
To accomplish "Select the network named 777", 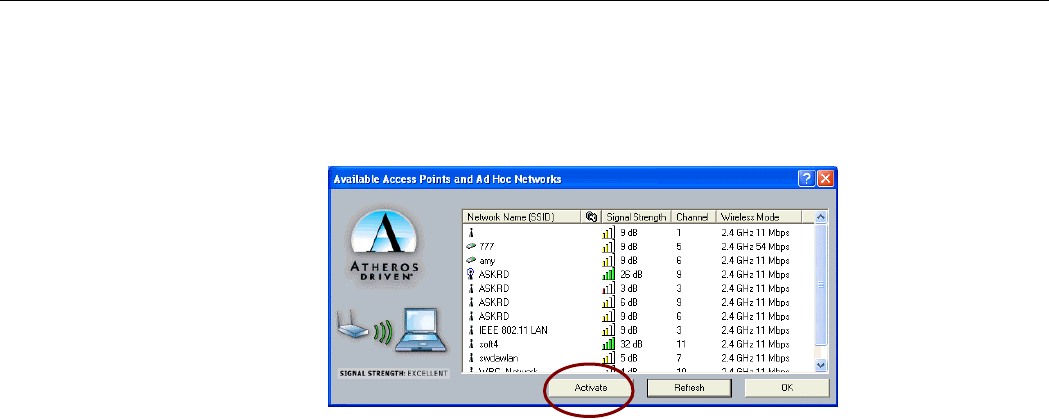I will (486, 247).
